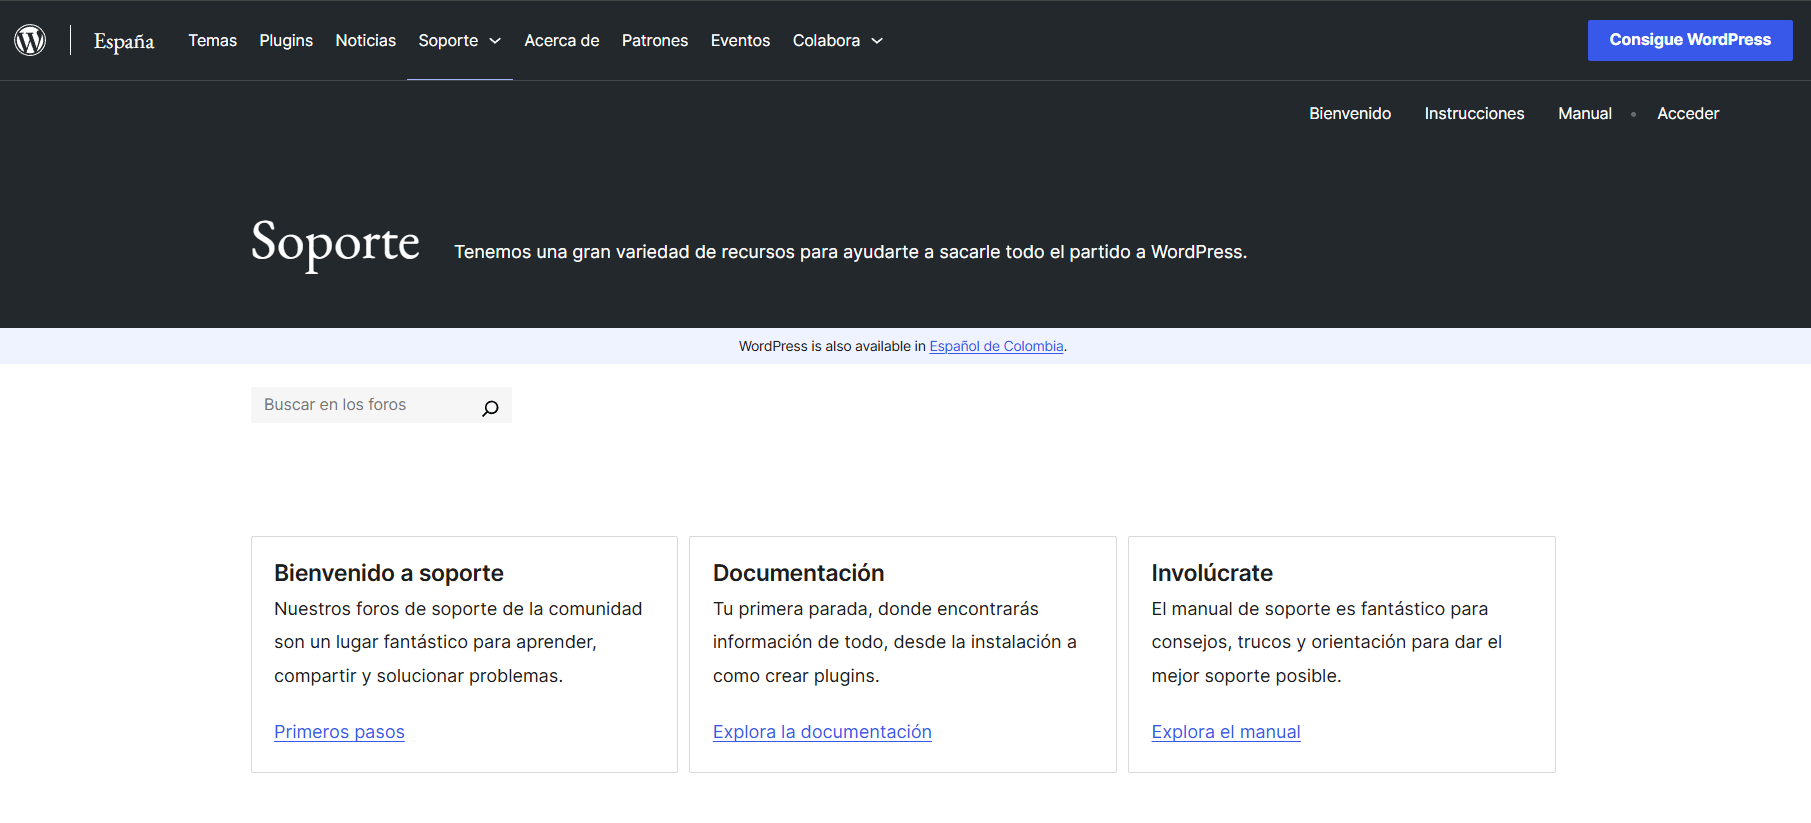Open the Acerca de menu item

[x=562, y=40]
